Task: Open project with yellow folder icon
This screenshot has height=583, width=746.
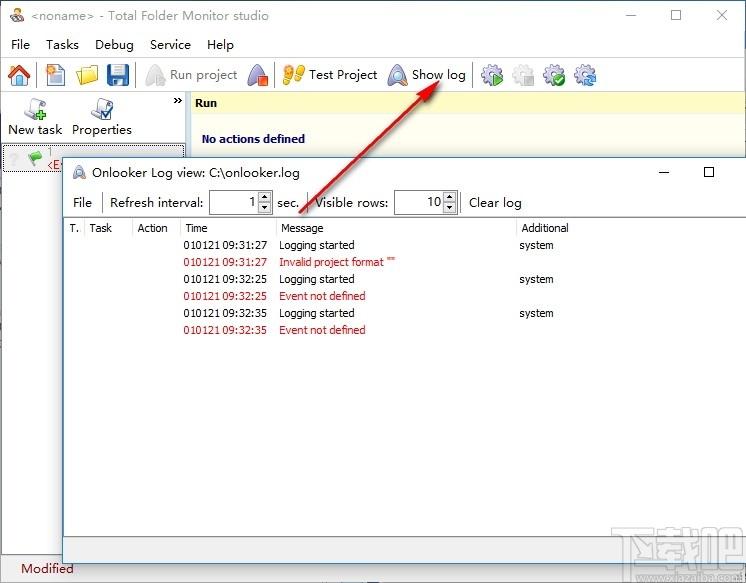Action: (87, 75)
